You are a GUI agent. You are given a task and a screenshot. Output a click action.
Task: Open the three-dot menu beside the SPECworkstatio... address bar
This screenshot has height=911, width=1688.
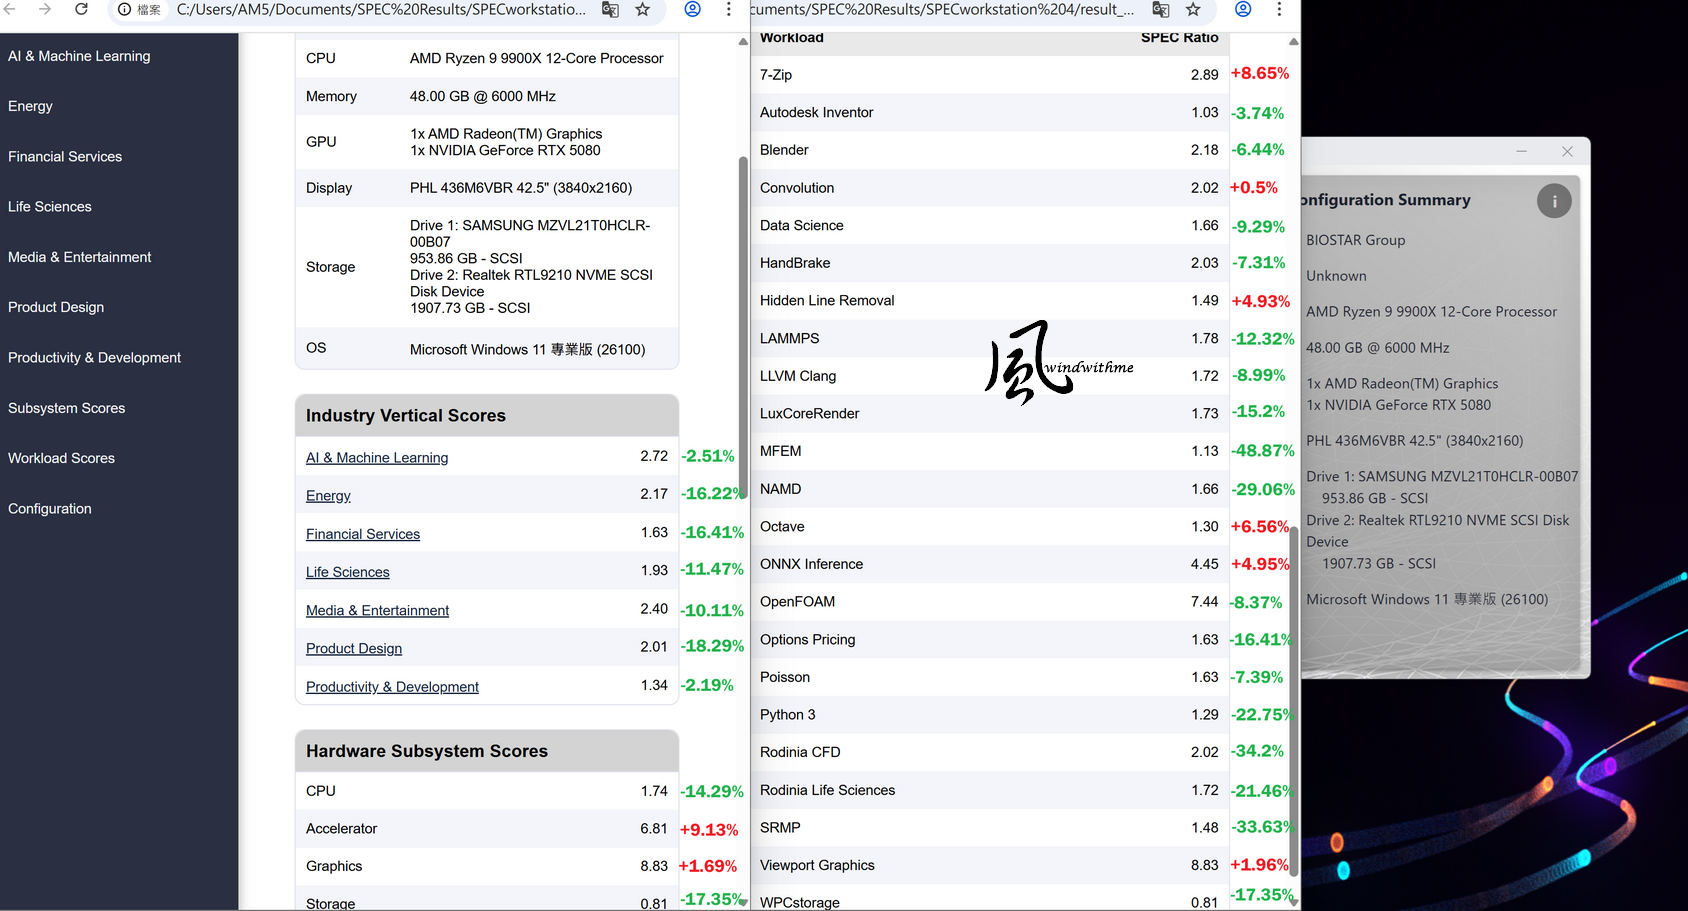728,9
